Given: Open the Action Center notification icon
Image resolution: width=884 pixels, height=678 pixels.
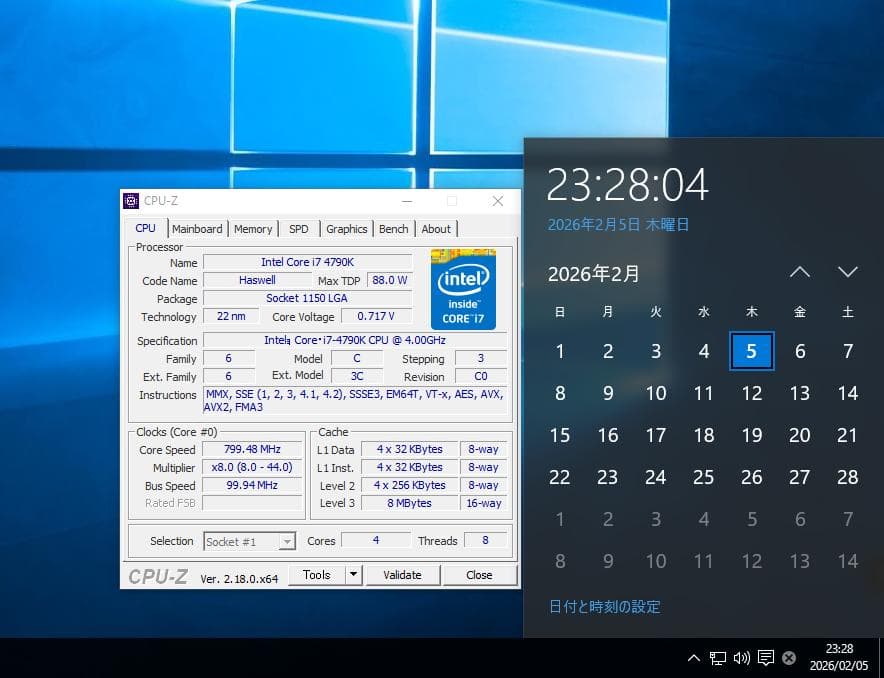Looking at the screenshot, I should coord(766,658).
